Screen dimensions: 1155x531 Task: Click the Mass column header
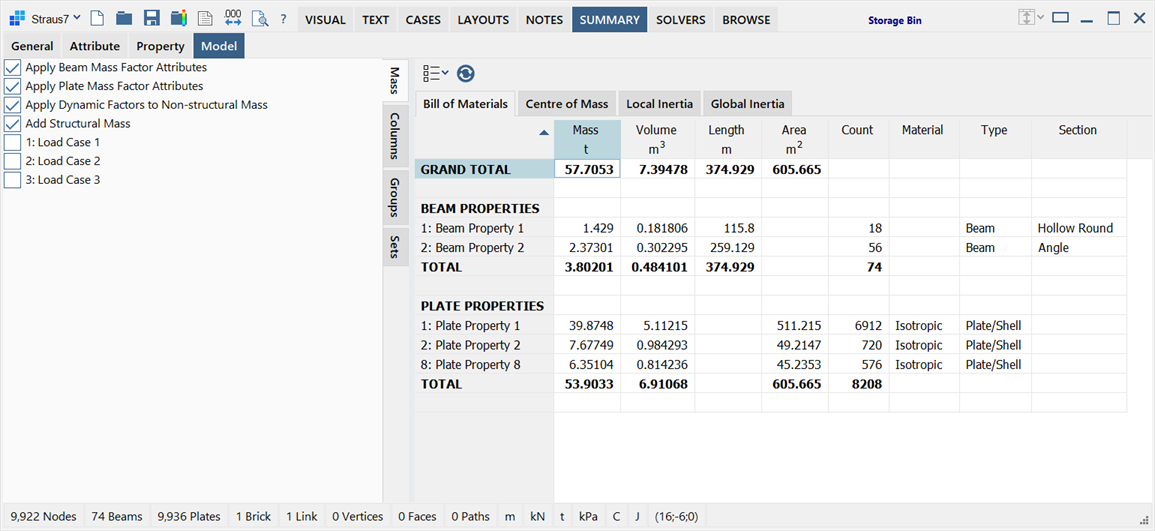click(586, 139)
